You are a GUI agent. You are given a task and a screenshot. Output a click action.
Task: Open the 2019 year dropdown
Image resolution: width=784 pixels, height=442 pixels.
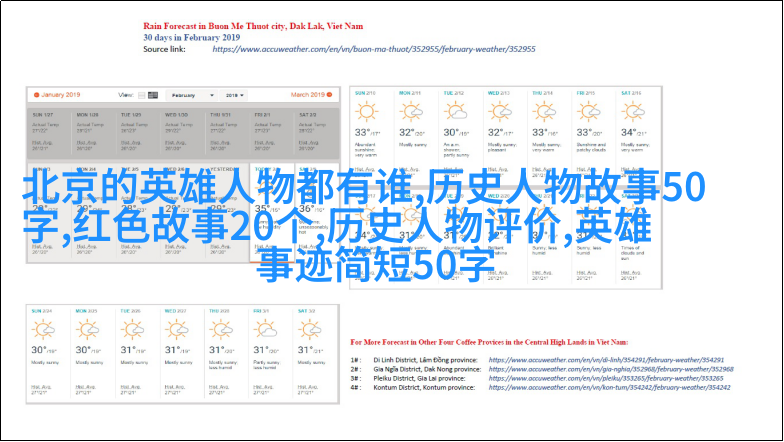click(234, 95)
